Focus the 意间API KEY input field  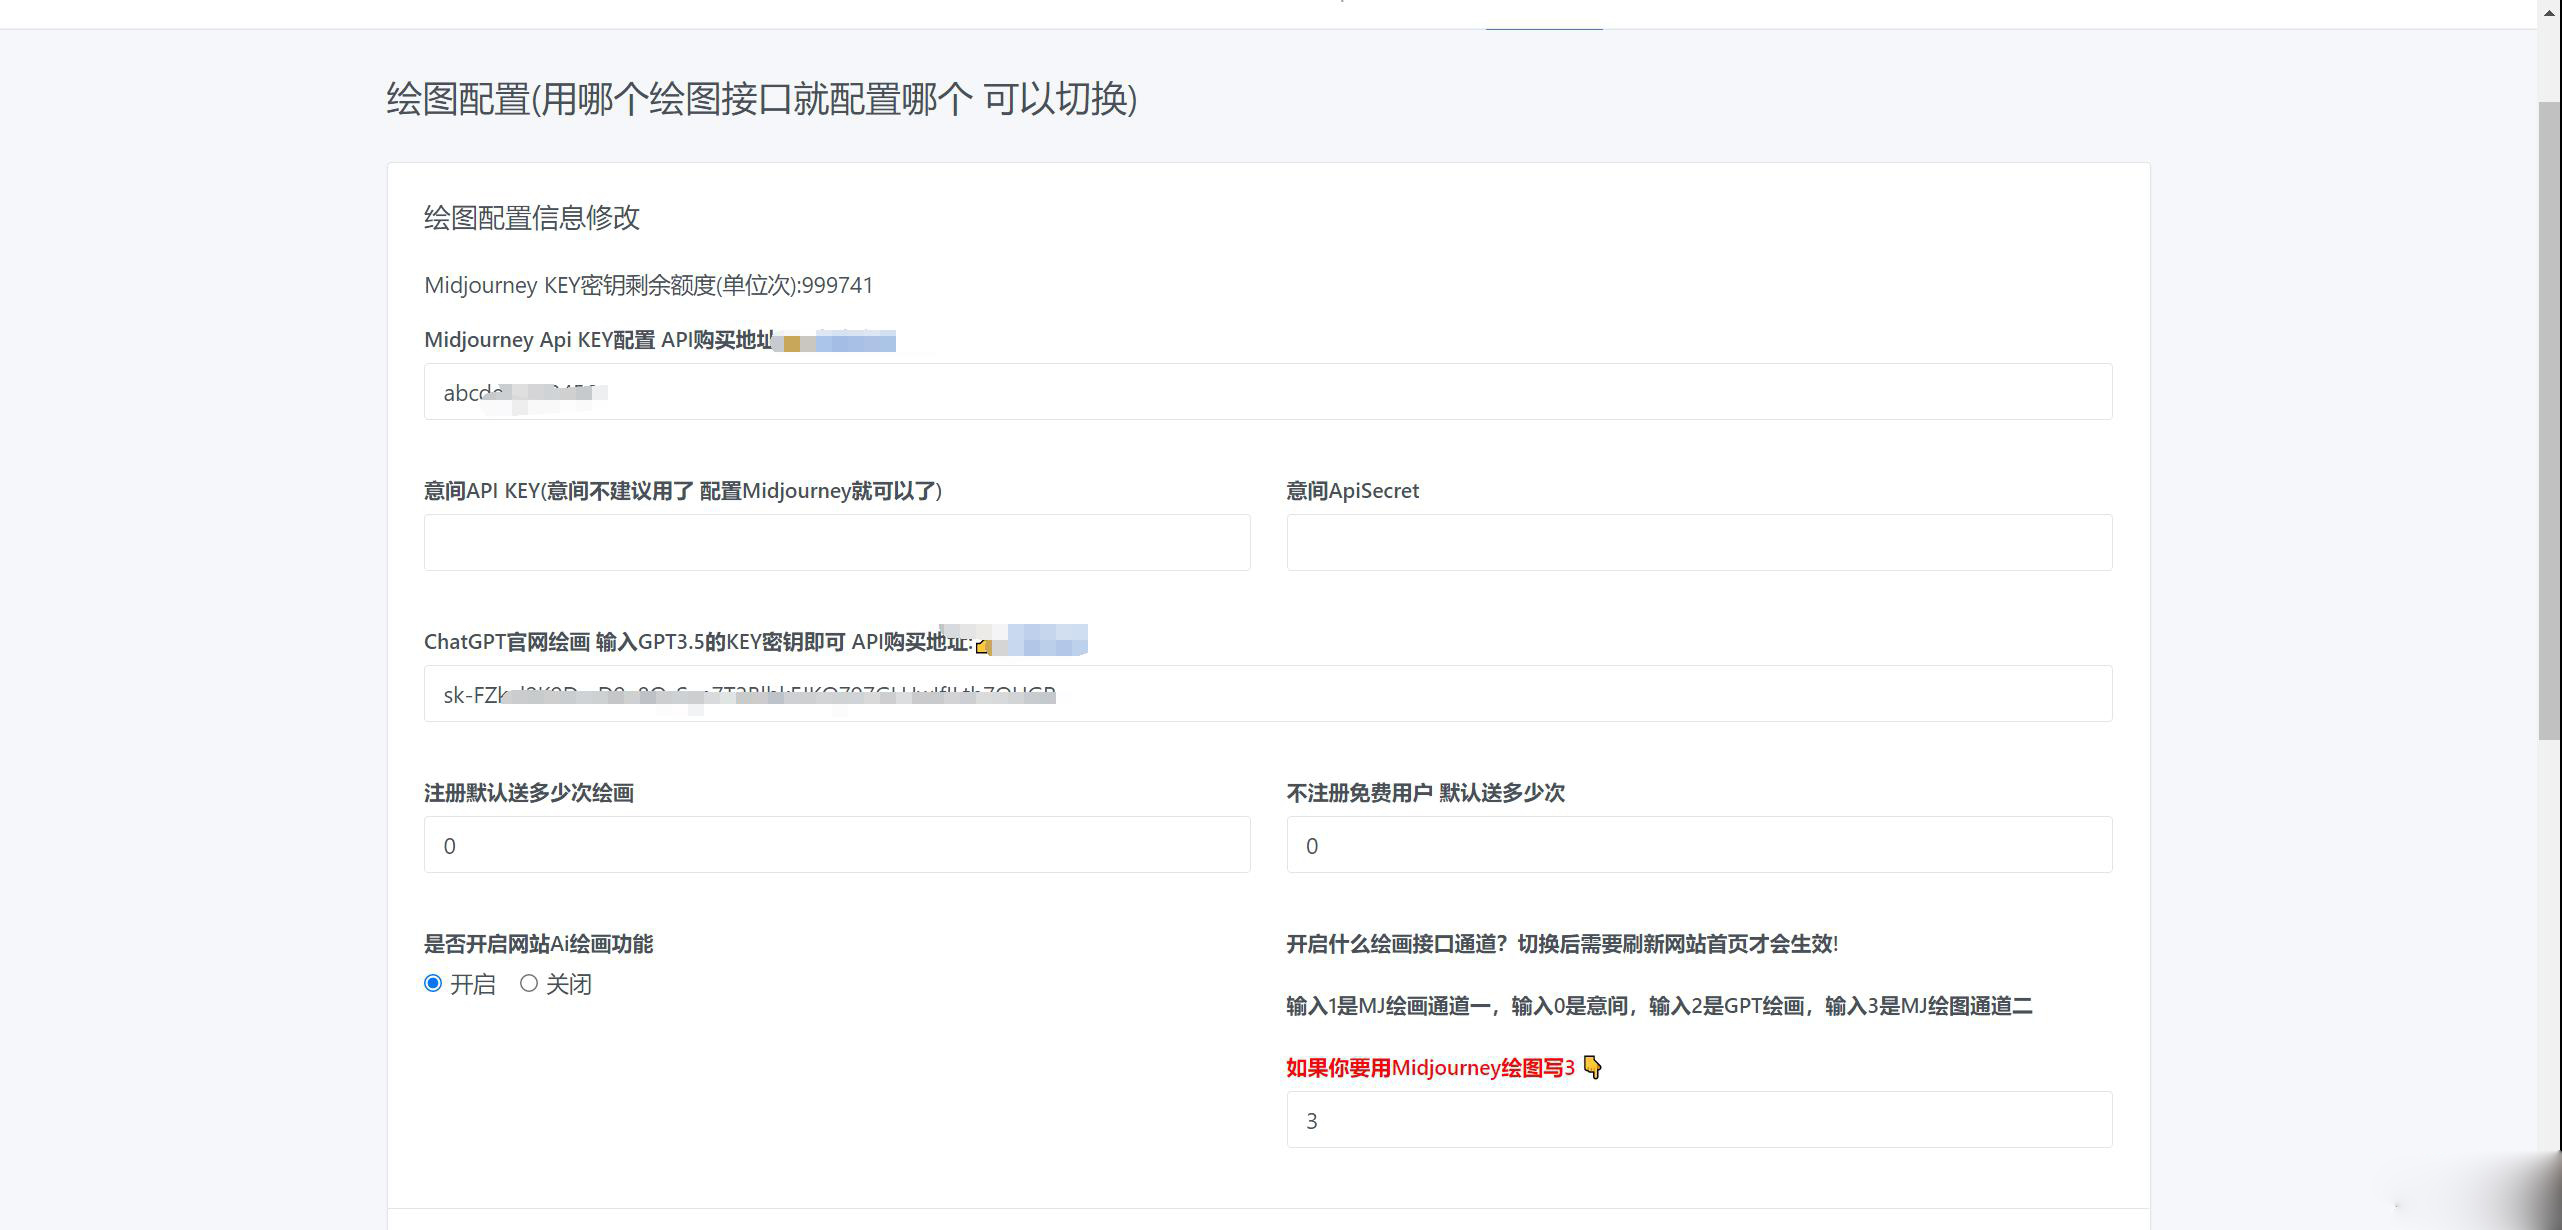point(837,543)
